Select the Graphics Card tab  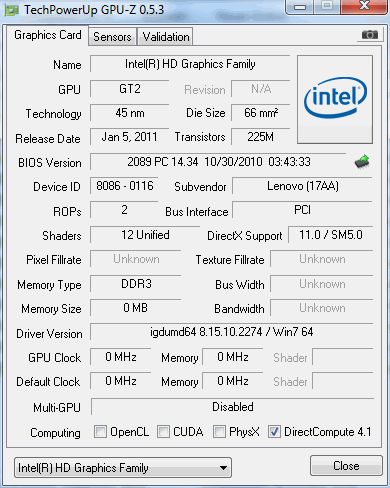pyautogui.click(x=48, y=35)
